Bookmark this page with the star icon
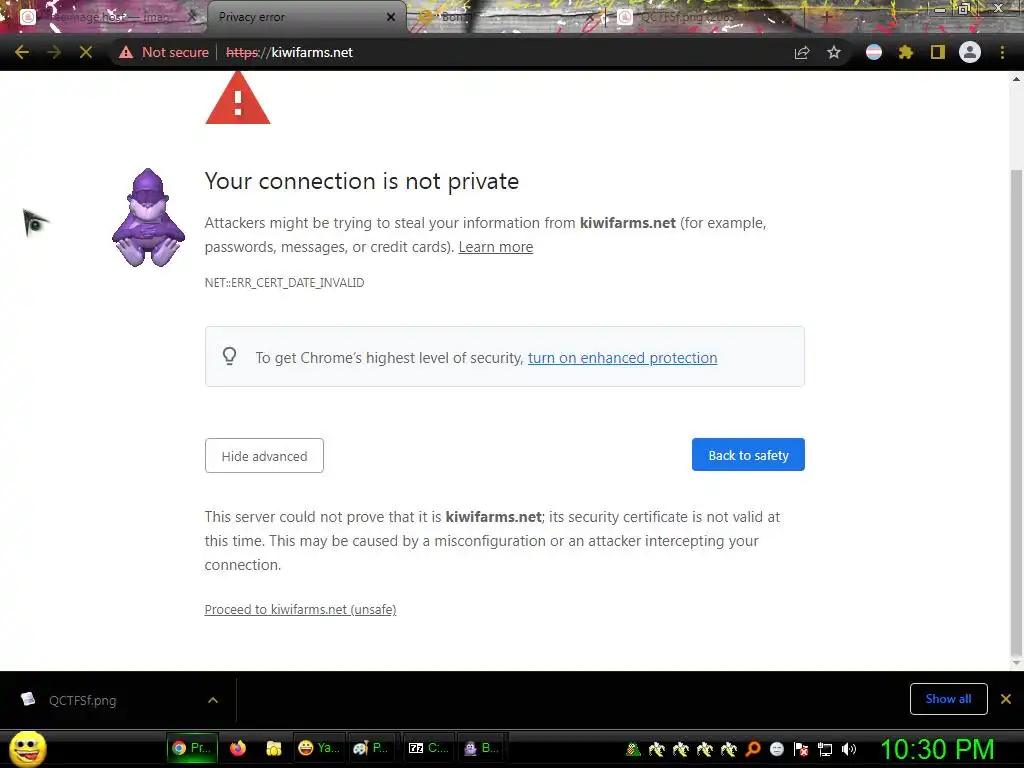 click(834, 52)
